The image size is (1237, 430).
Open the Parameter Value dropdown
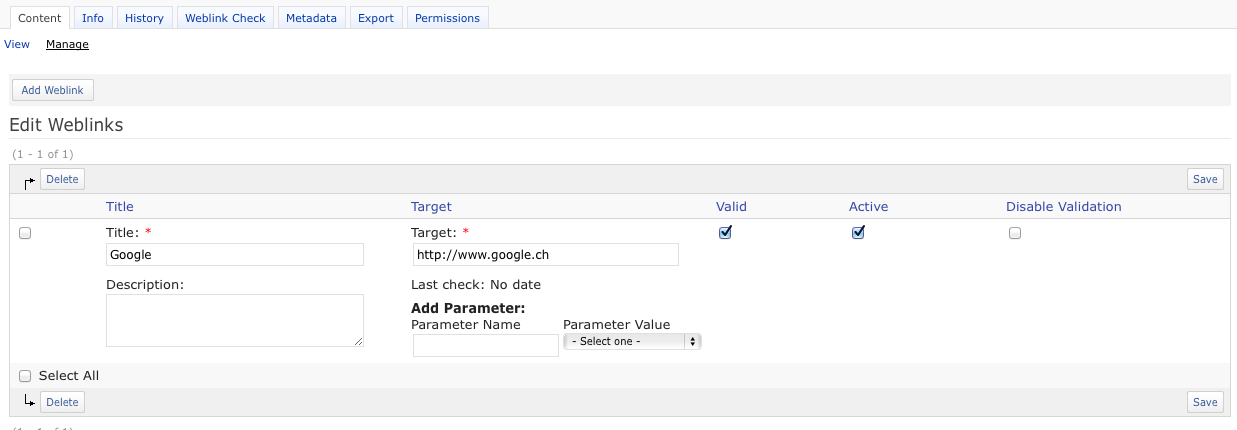click(x=632, y=341)
